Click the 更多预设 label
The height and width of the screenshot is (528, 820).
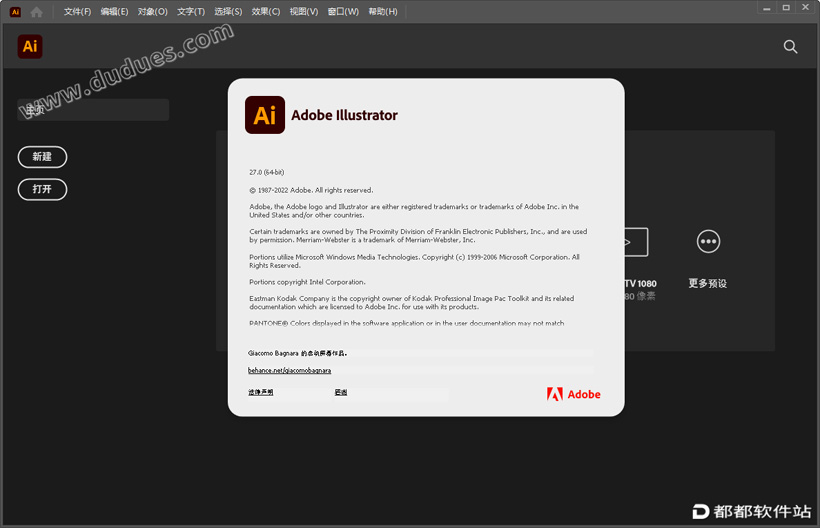tap(708, 283)
